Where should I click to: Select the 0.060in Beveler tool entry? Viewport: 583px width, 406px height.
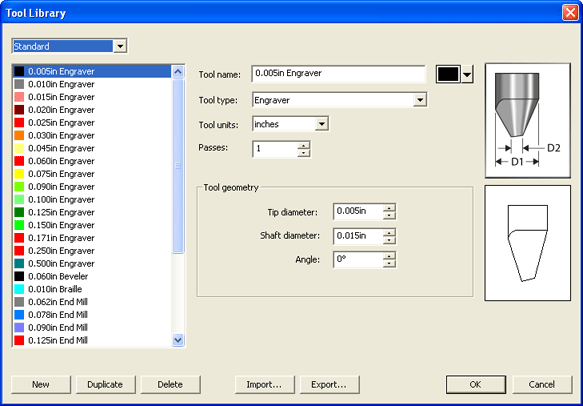coord(93,276)
